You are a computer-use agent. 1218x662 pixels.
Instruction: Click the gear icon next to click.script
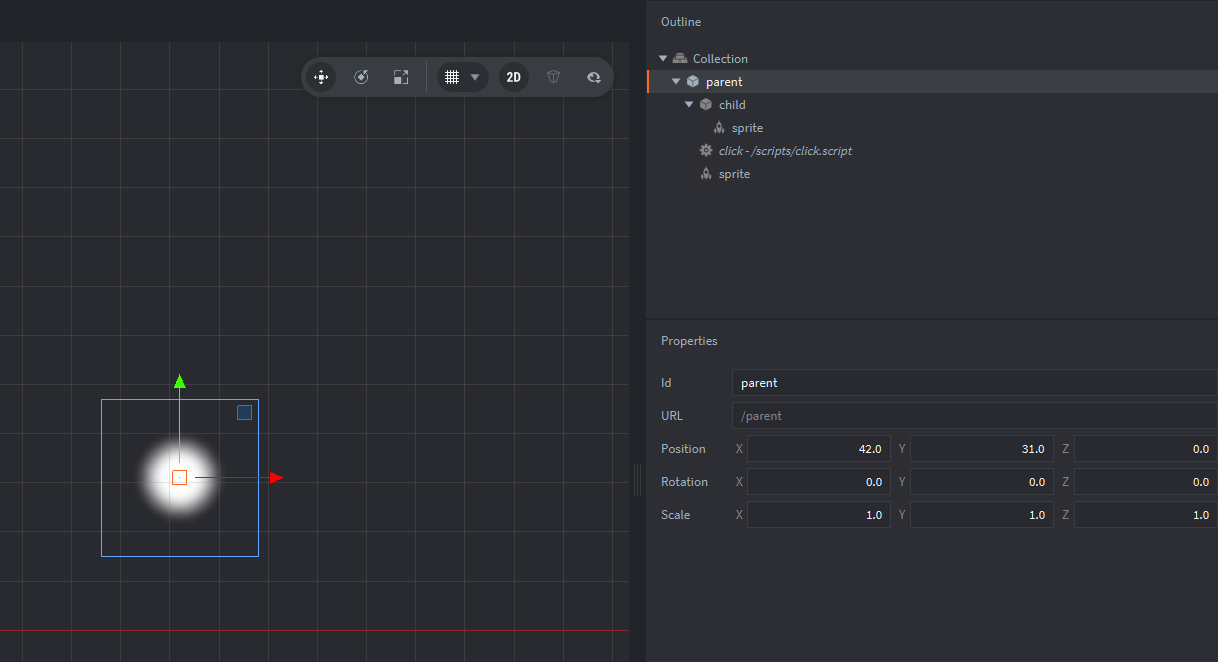tap(706, 151)
